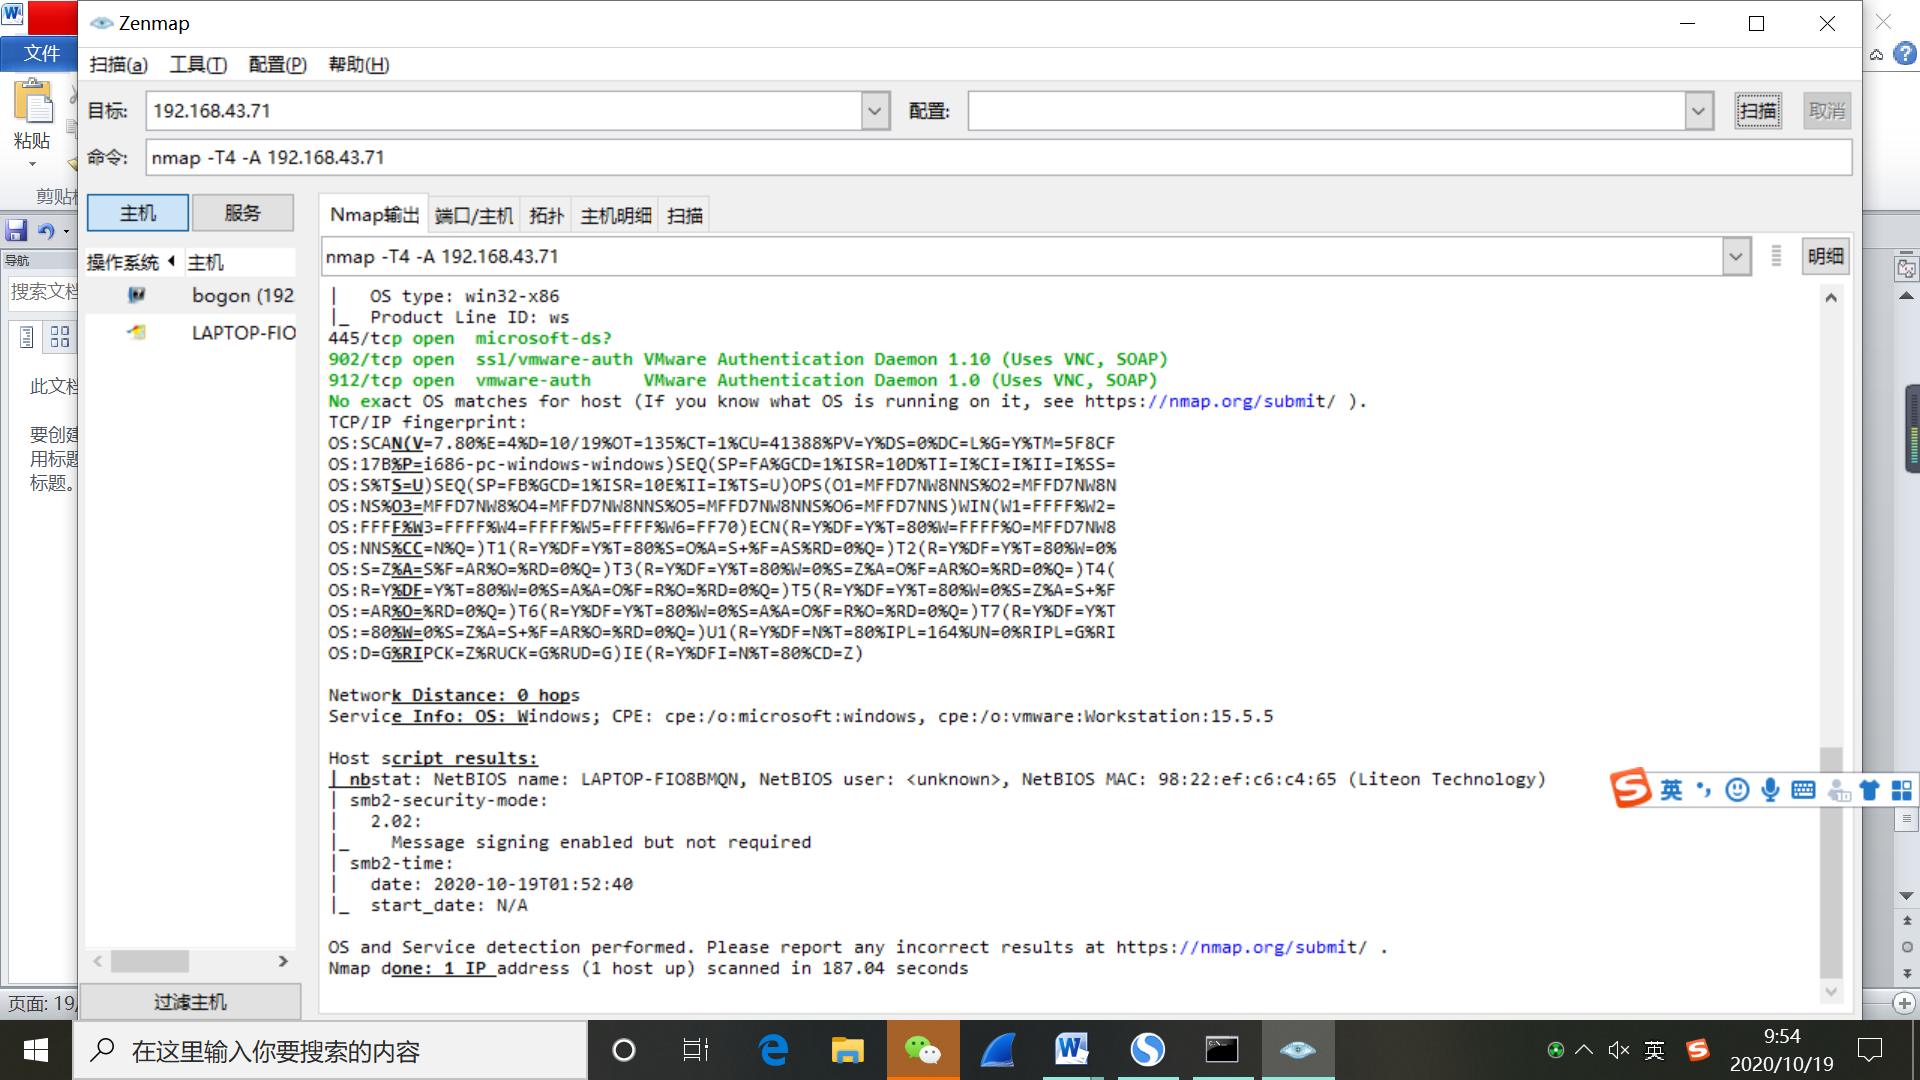
Task: Open the 工具(T) menu
Action: 198,65
